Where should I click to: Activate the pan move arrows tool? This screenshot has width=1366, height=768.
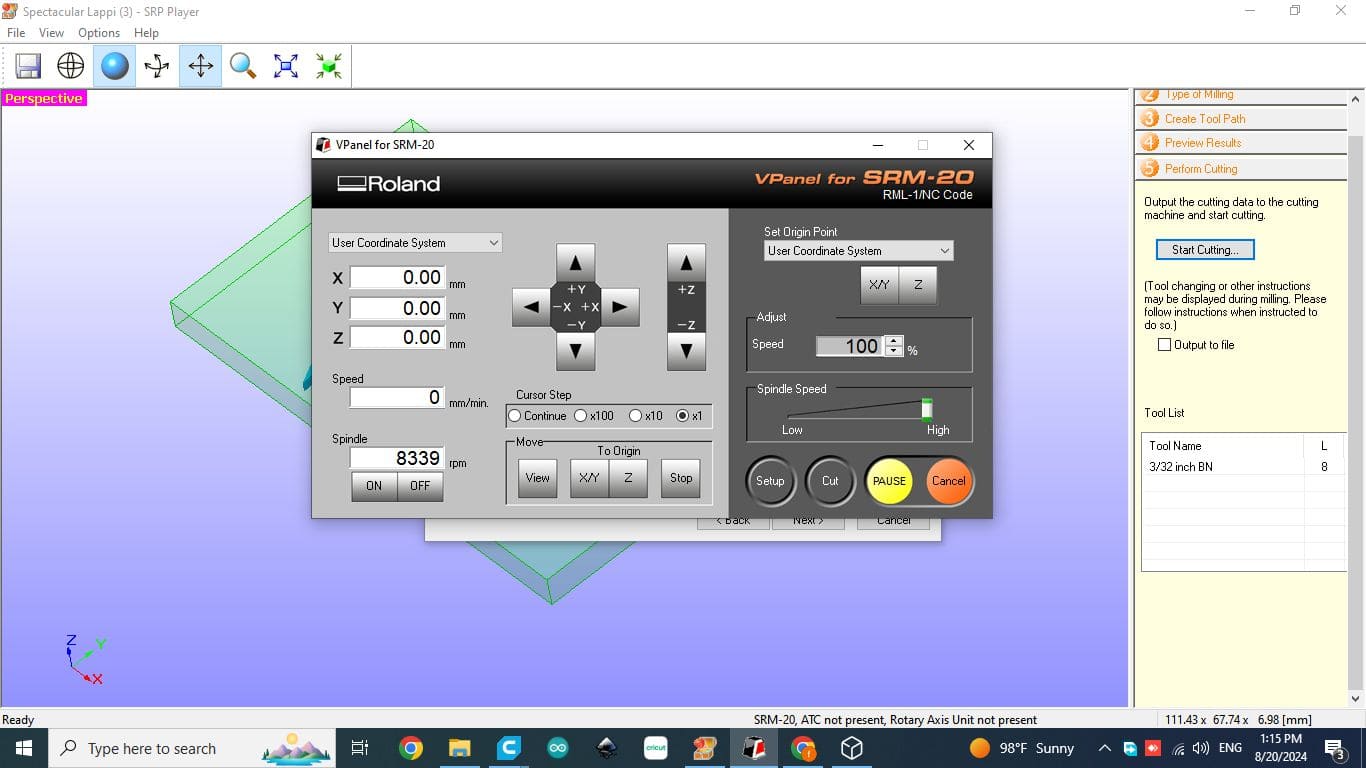200,66
